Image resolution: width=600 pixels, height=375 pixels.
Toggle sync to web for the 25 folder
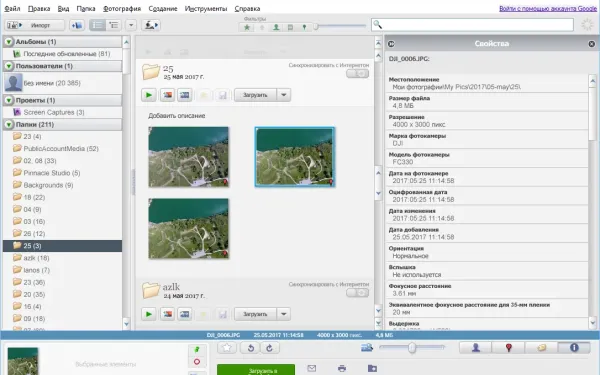(x=357, y=73)
